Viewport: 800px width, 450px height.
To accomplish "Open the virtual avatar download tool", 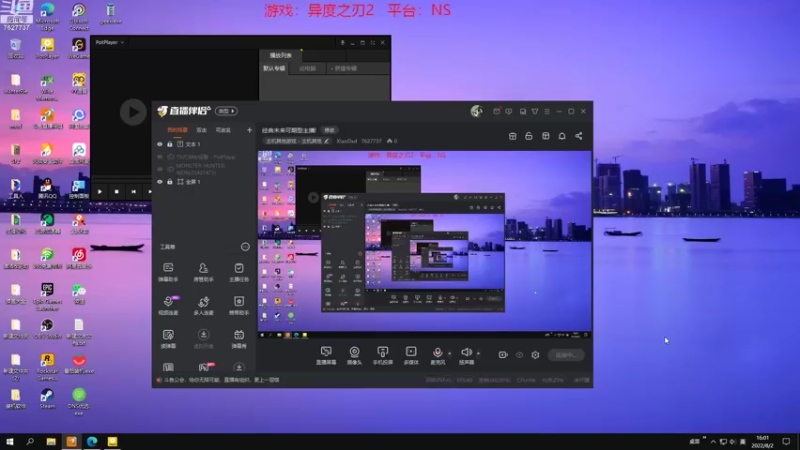I will pos(203,338).
